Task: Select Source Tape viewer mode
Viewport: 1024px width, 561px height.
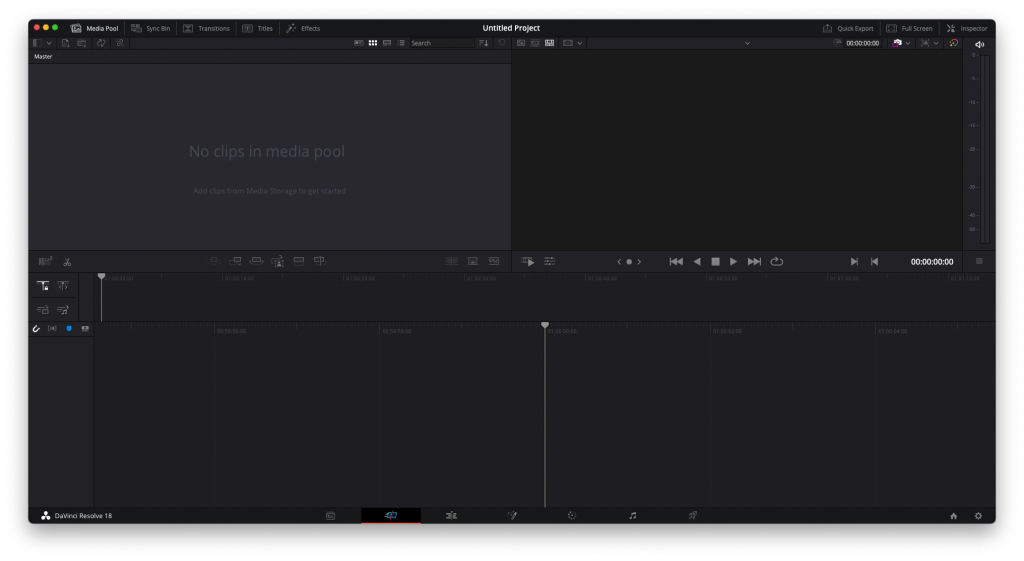Action: point(535,43)
